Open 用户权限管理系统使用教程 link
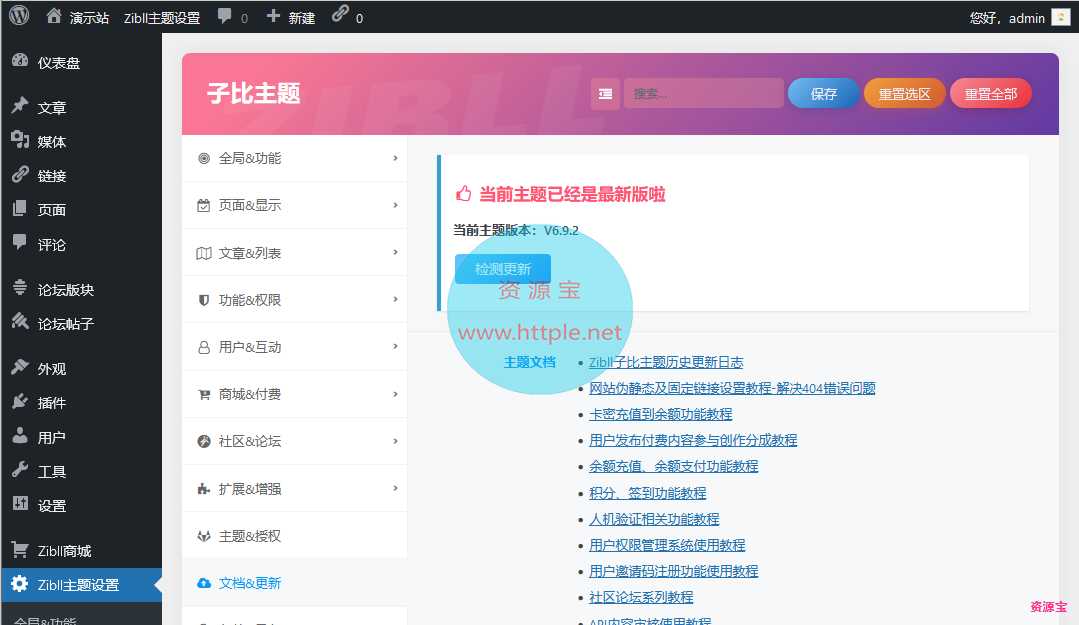This screenshot has height=625, width=1079. coord(667,545)
